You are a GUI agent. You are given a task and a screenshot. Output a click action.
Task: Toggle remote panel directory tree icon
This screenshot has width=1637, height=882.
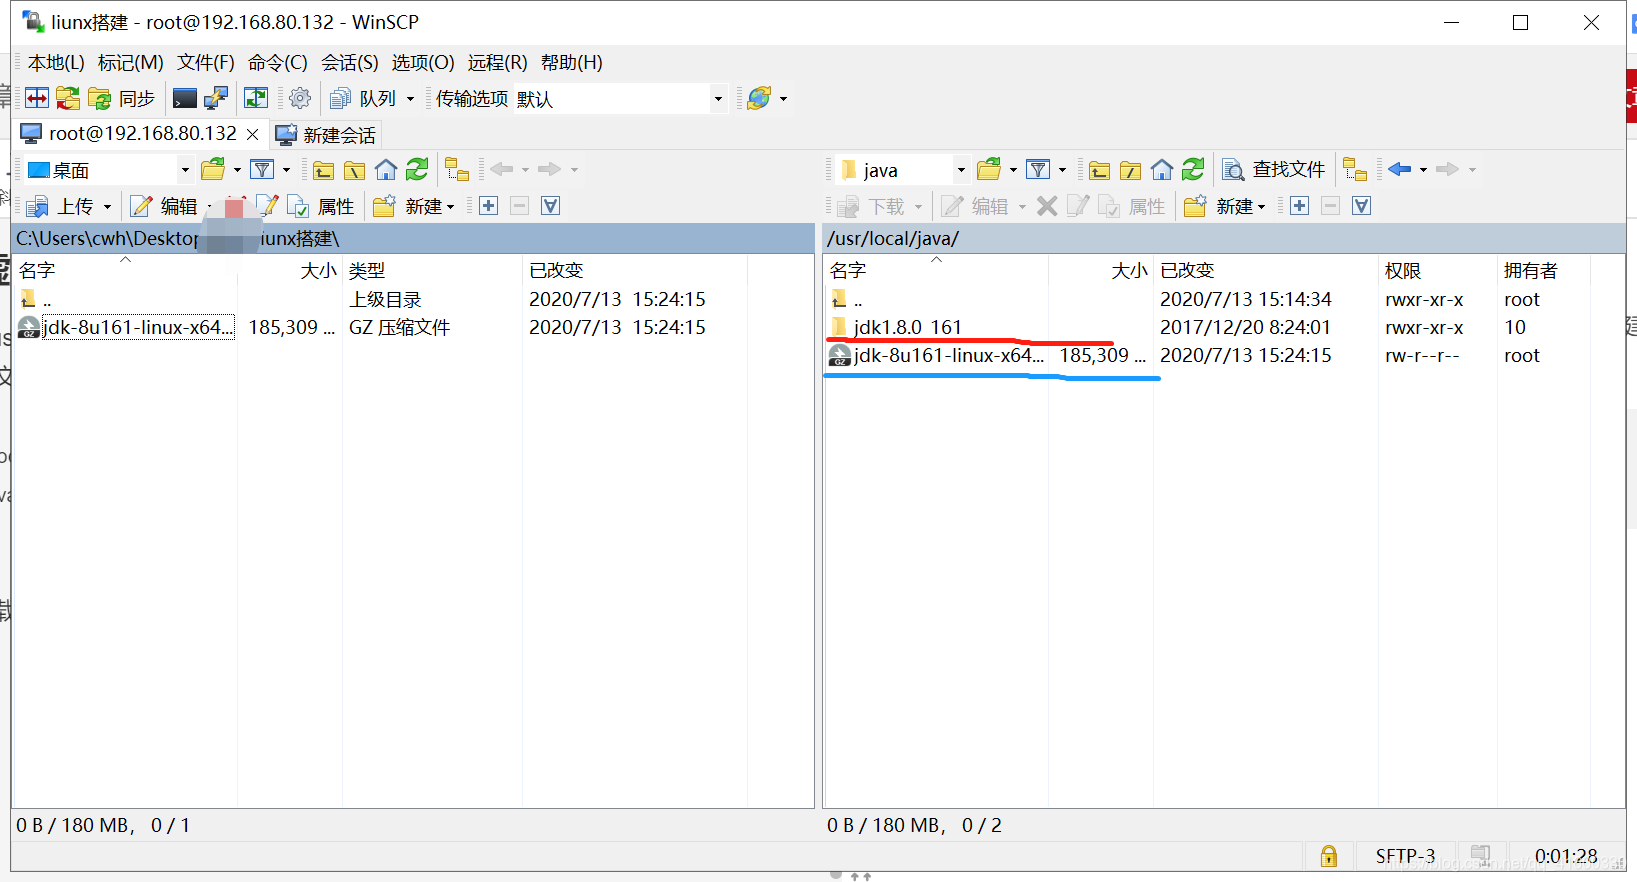pos(1355,170)
